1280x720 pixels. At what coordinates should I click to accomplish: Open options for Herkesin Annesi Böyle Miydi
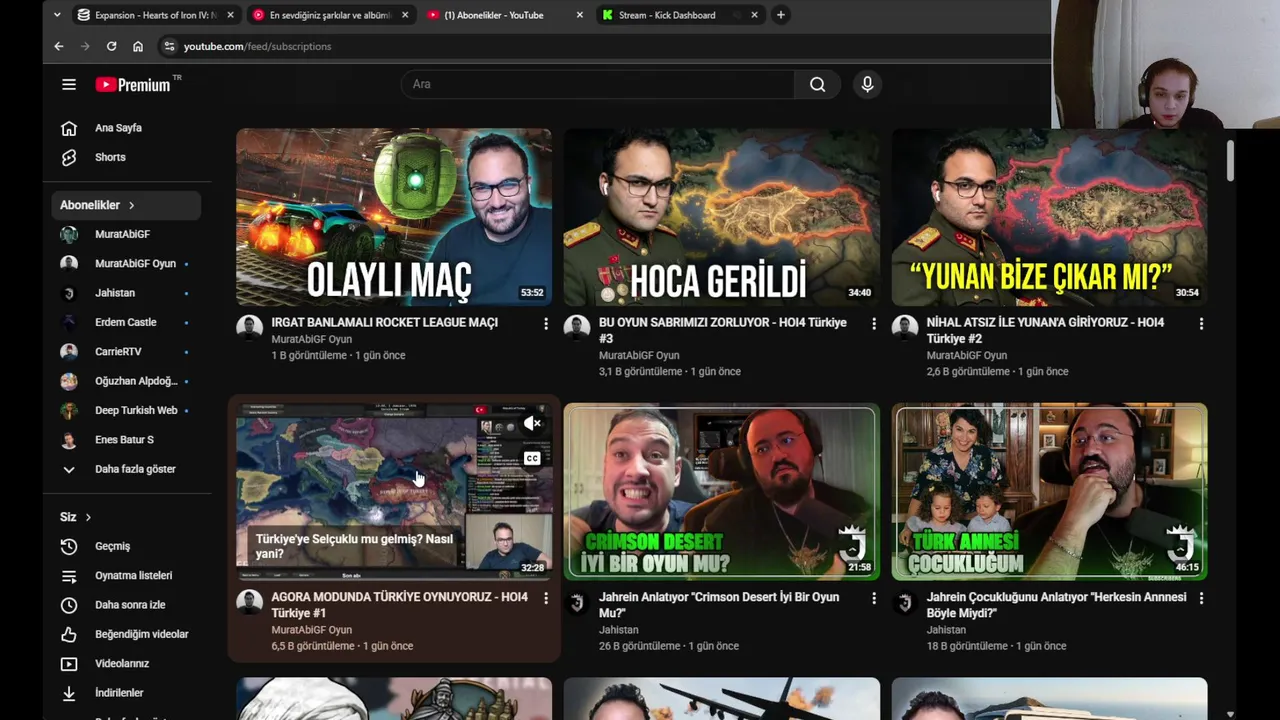[1201, 598]
